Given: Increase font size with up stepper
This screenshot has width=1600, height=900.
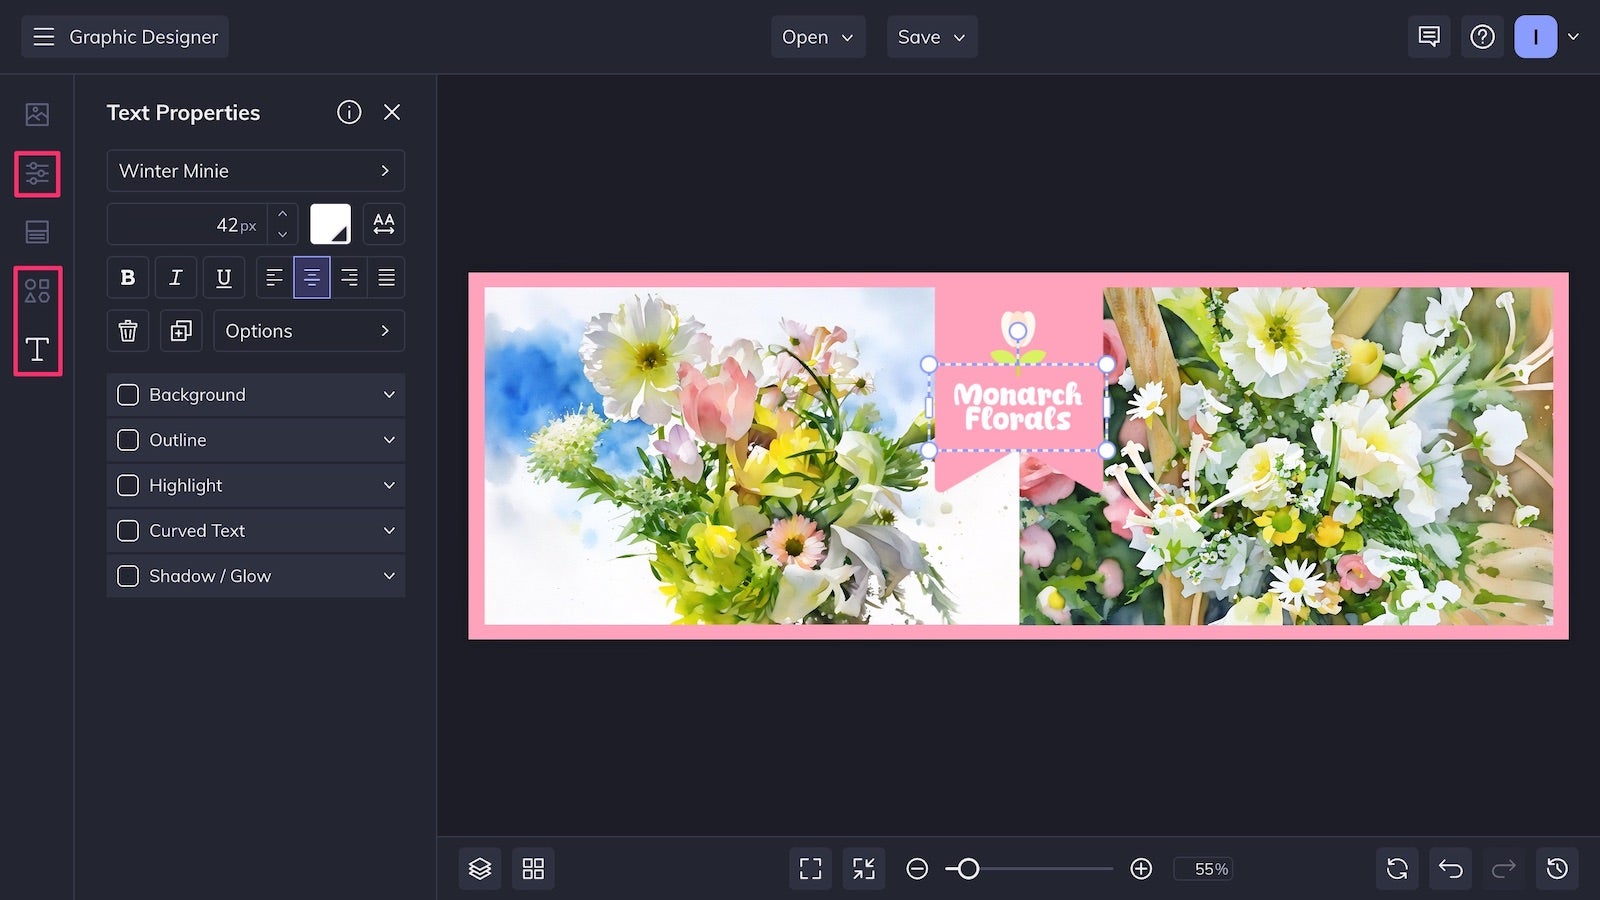Looking at the screenshot, I should click(x=283, y=214).
